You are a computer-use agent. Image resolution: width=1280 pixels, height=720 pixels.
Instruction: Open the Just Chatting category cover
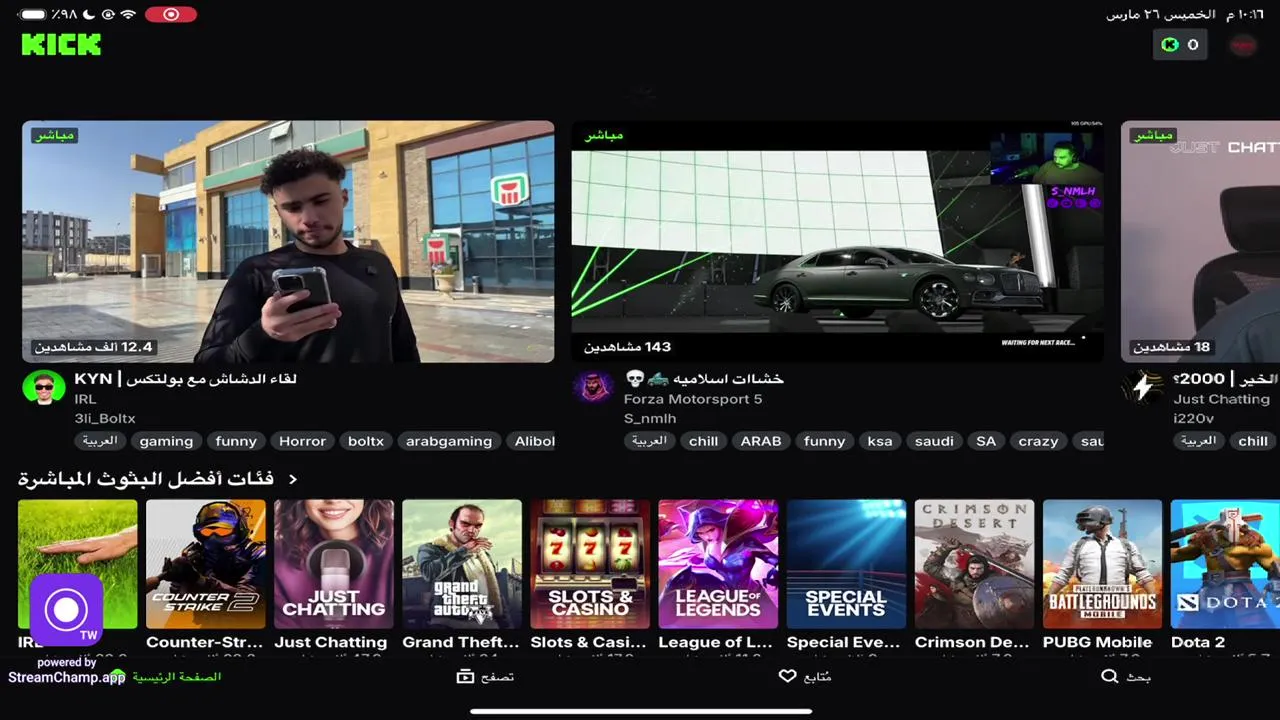tap(334, 564)
